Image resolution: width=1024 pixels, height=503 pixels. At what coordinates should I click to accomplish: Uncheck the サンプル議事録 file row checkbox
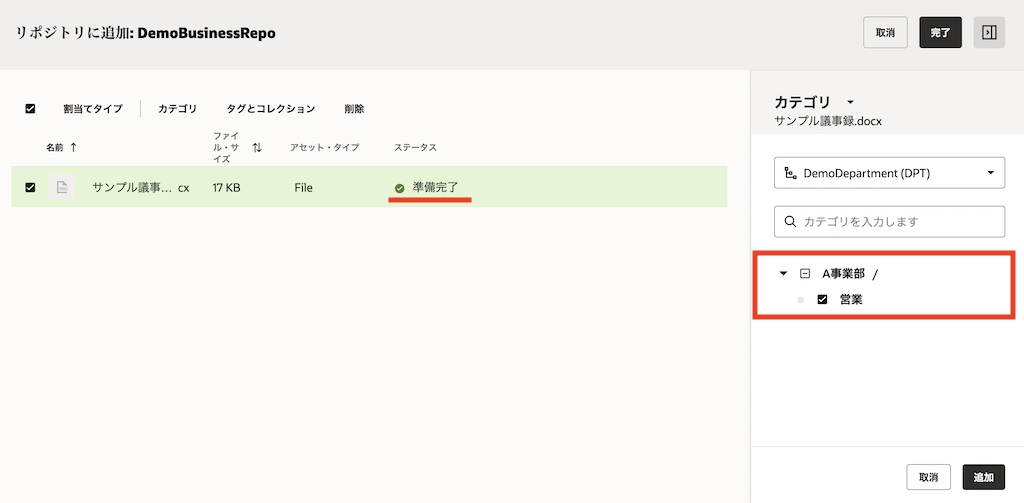(30, 187)
